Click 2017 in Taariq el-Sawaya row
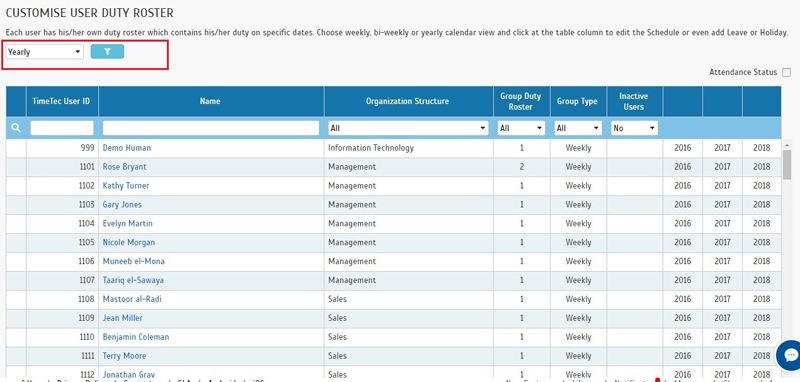This screenshot has width=800, height=382. [x=722, y=280]
